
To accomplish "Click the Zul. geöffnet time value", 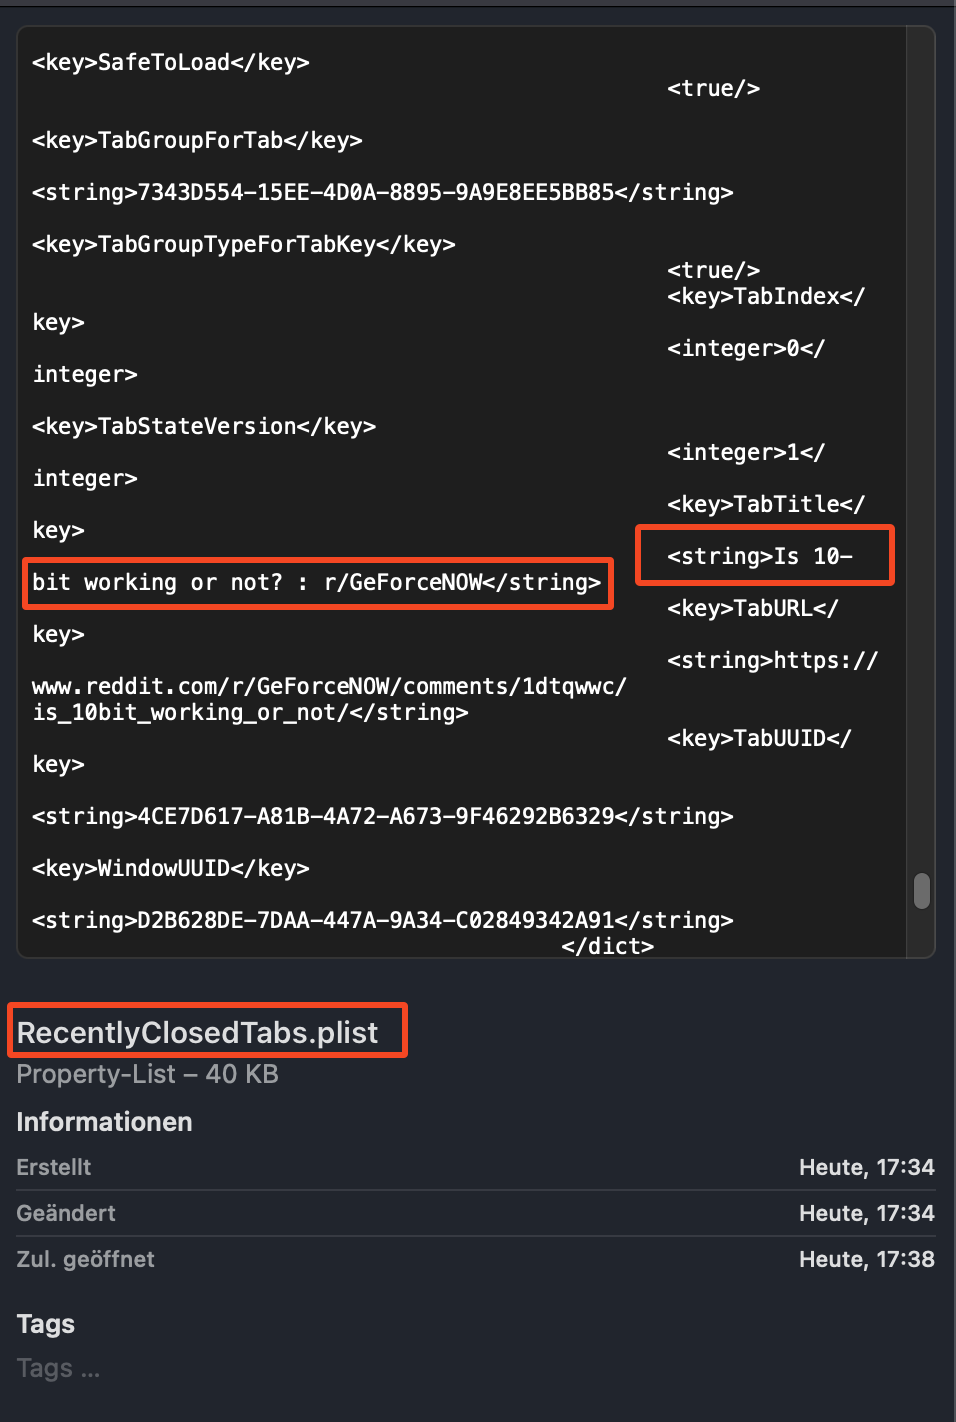I will tap(866, 1259).
